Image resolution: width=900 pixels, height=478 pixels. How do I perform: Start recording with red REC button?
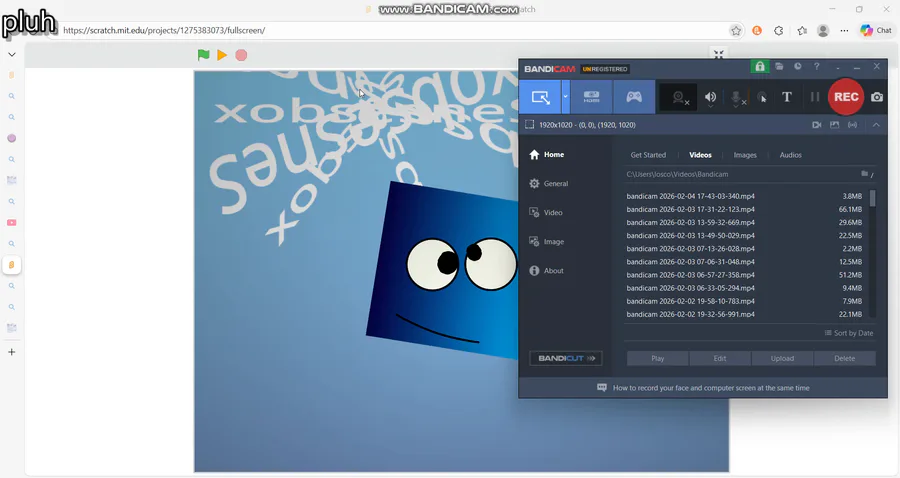846,97
